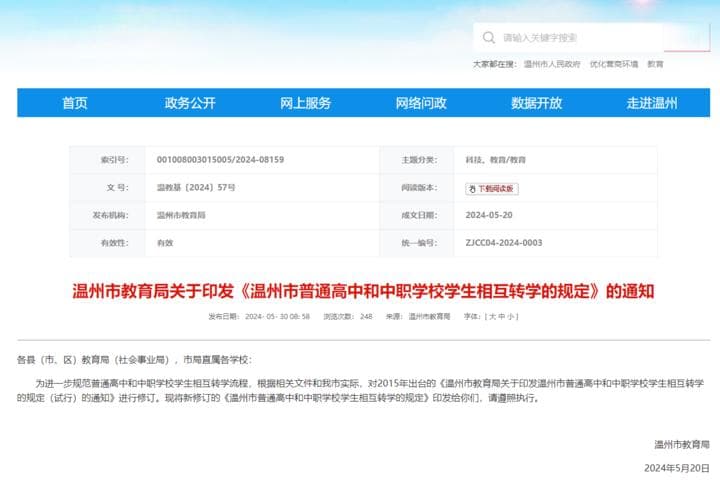Image resolution: width=720 pixels, height=480 pixels.
Task: Select unified number ZJCC04-2024-0003
Action: pyautogui.click(x=504, y=243)
